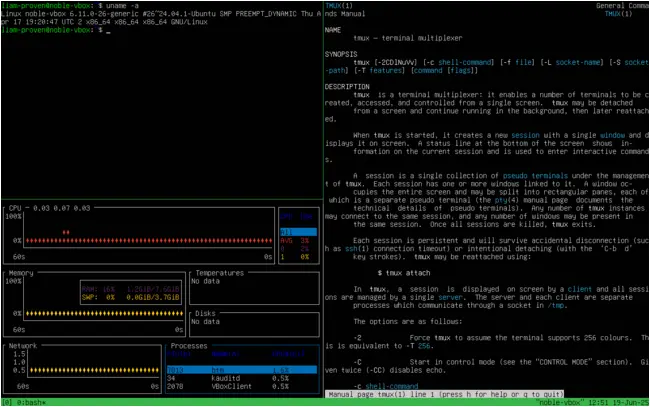
Task: Focus the Network panel title
Action: tap(23, 346)
